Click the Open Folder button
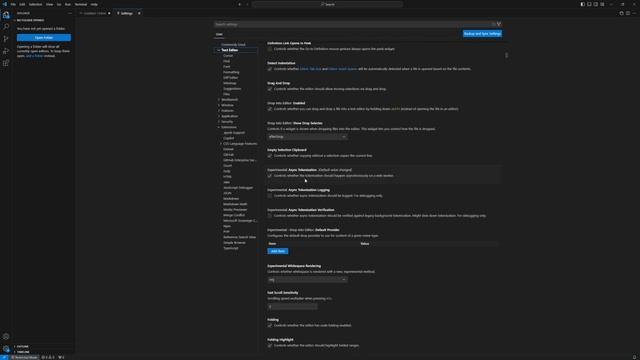Viewport: 640px width, 360px height. point(44,38)
